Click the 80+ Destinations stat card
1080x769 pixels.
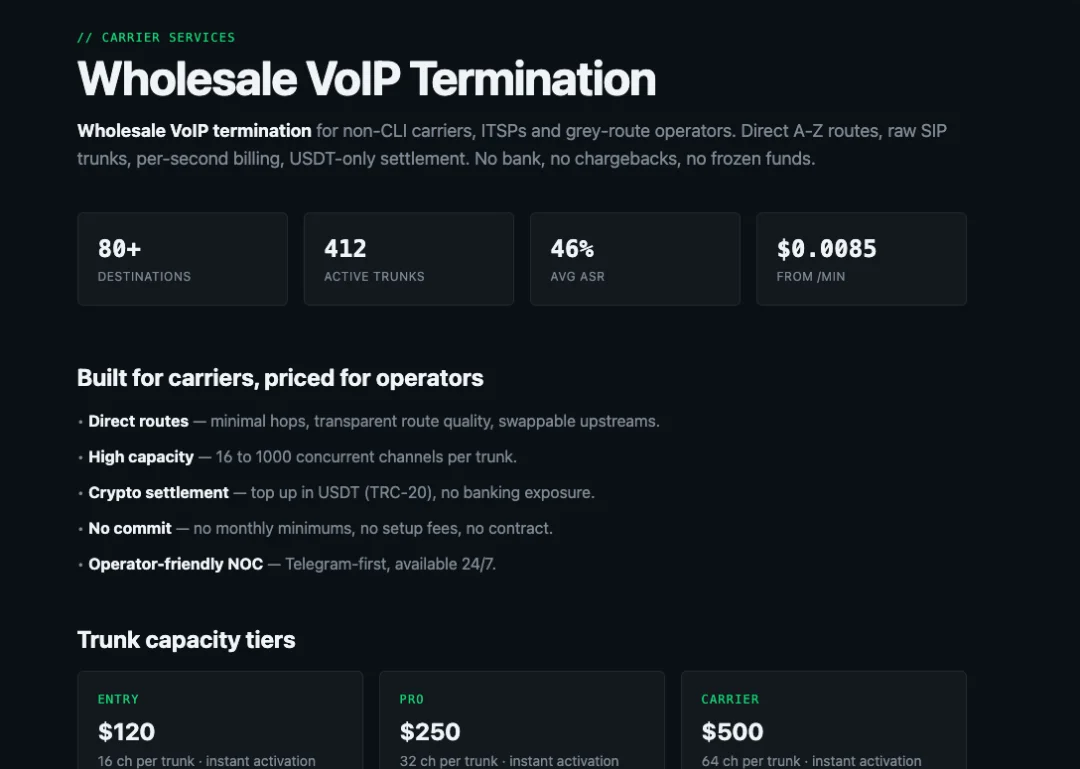(183, 258)
